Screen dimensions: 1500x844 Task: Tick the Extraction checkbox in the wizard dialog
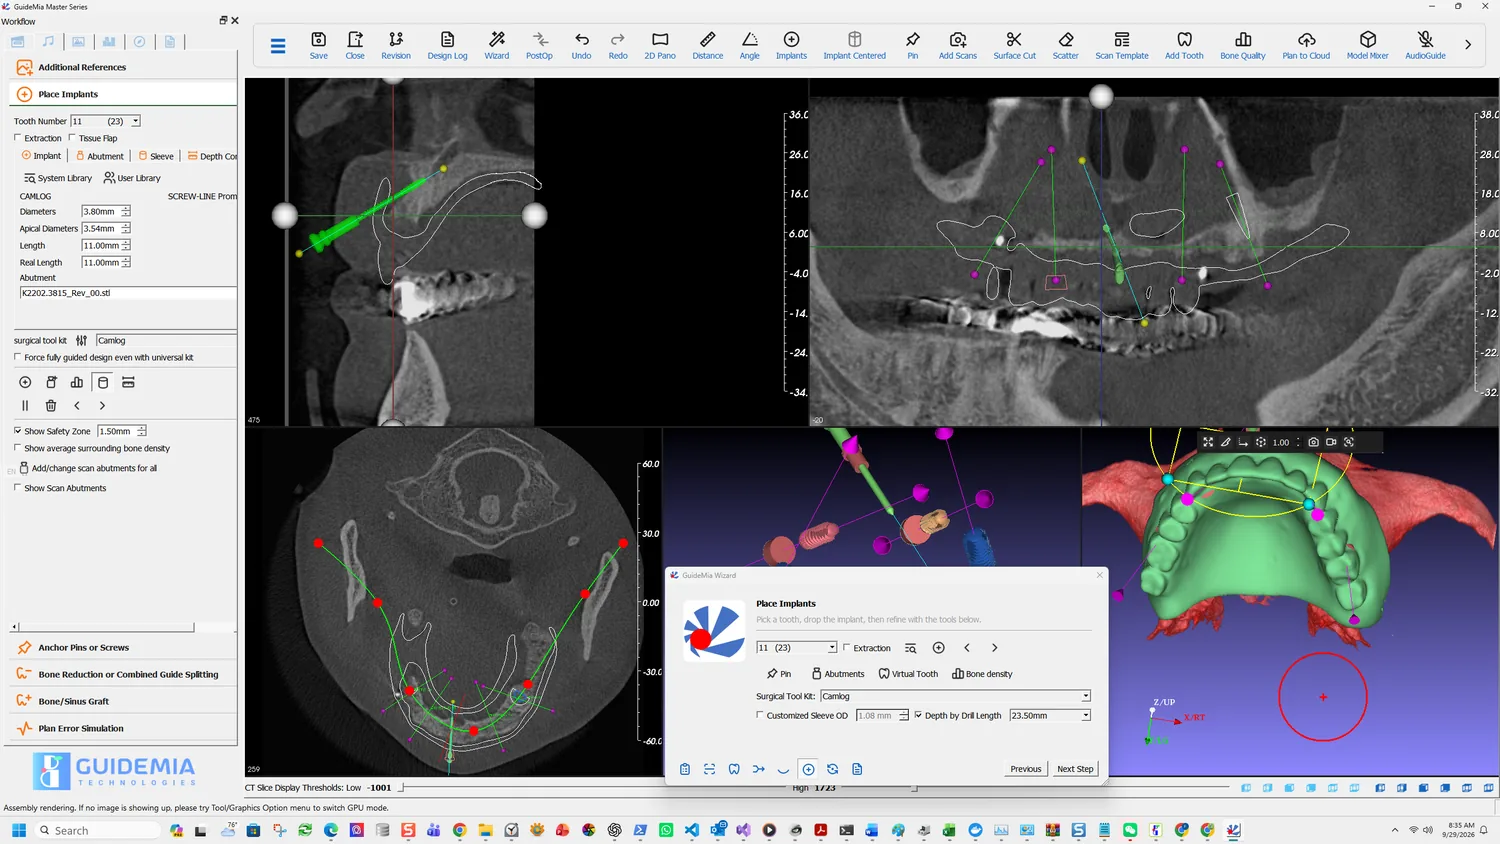pyautogui.click(x=847, y=648)
